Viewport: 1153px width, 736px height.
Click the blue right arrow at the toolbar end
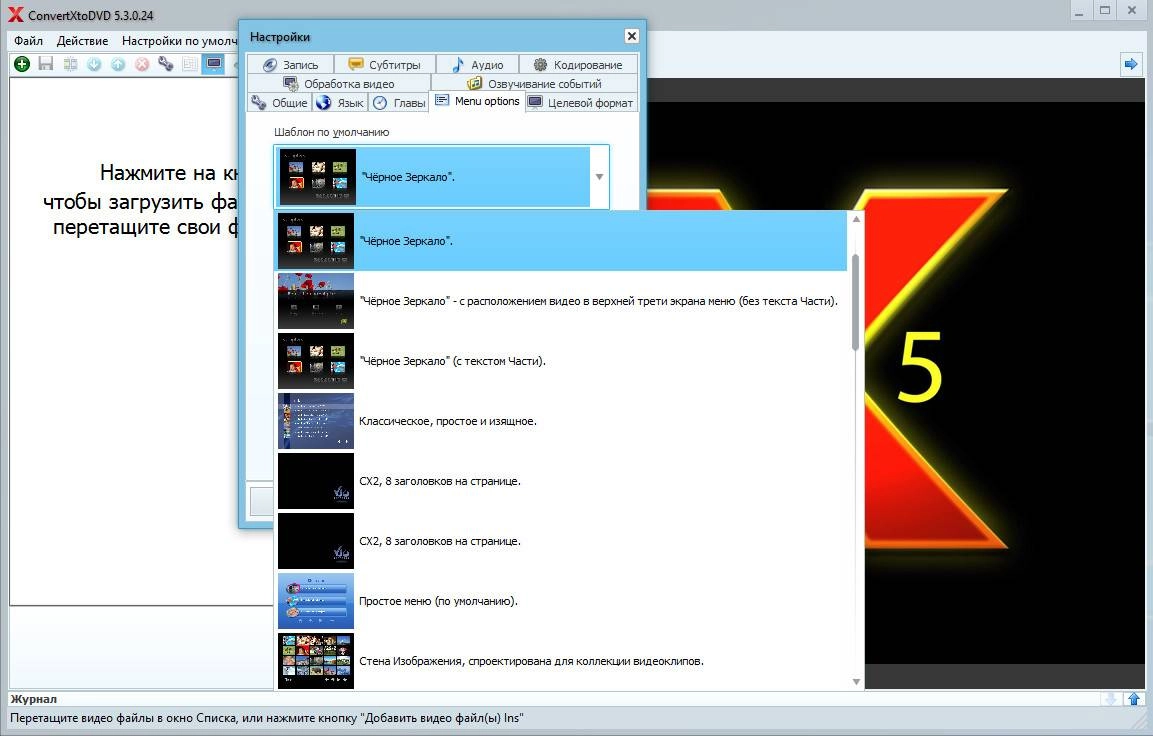(1130, 64)
